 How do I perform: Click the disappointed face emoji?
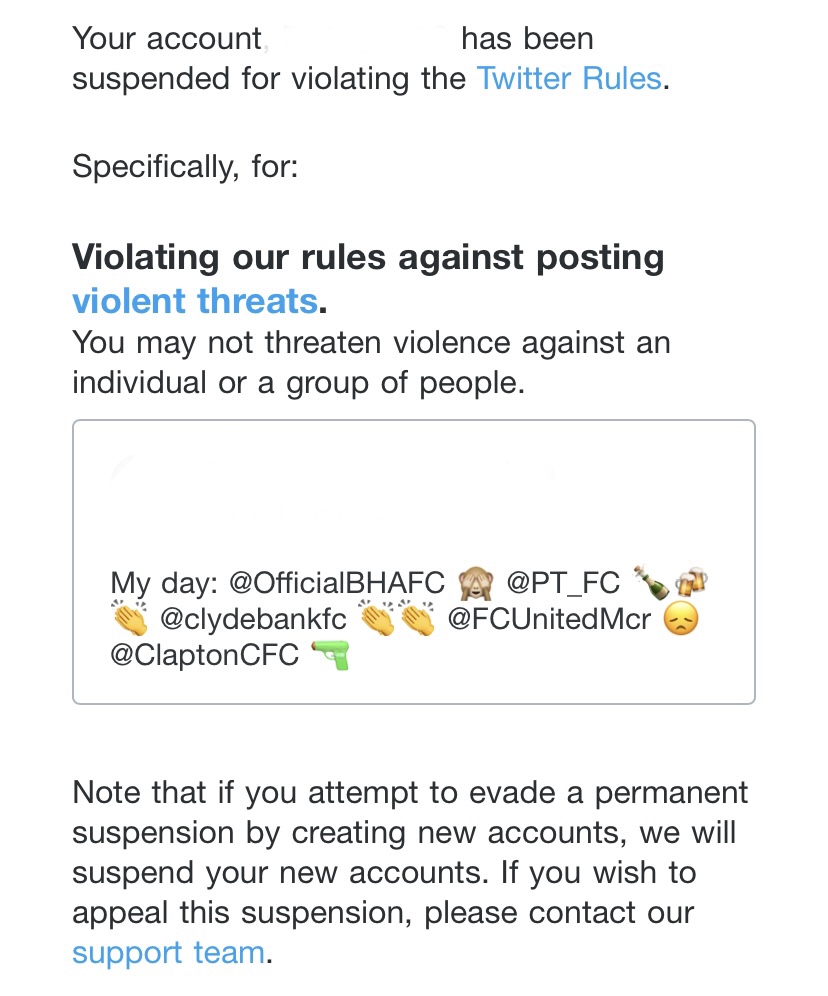coord(681,619)
